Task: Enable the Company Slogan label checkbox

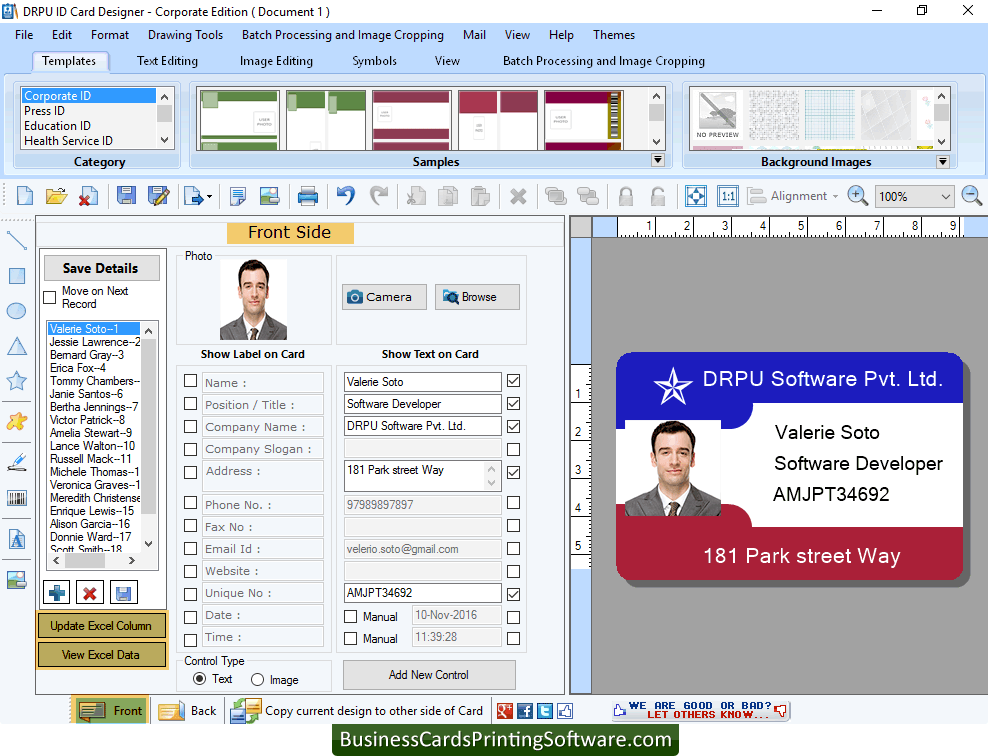Action: point(190,449)
